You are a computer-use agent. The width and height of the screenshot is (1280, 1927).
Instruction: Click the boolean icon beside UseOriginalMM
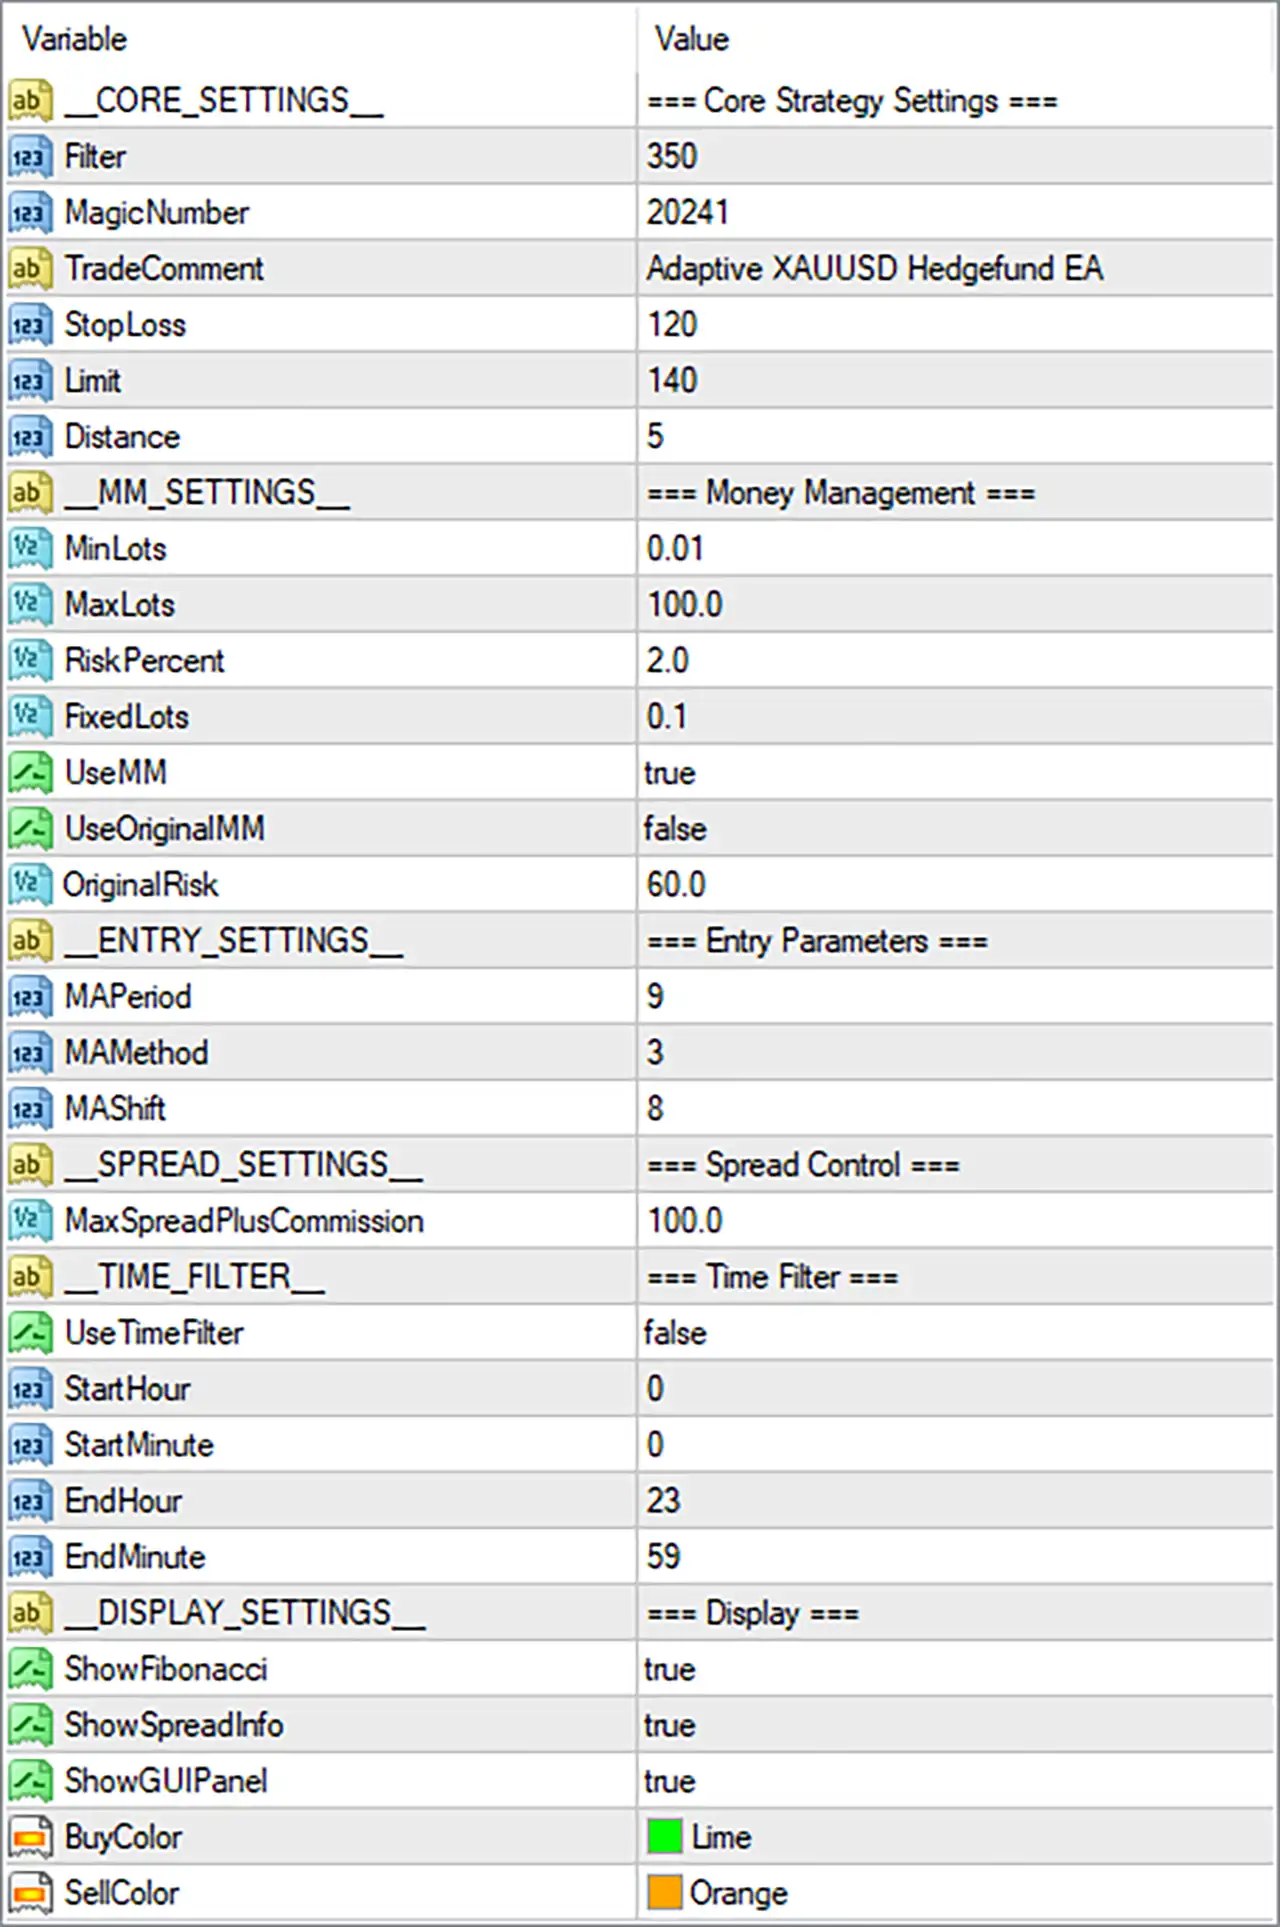[x=29, y=829]
